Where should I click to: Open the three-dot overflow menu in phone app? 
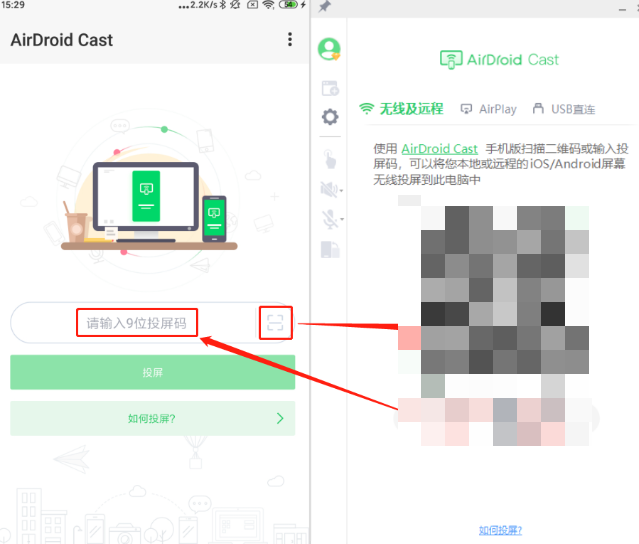[290, 40]
